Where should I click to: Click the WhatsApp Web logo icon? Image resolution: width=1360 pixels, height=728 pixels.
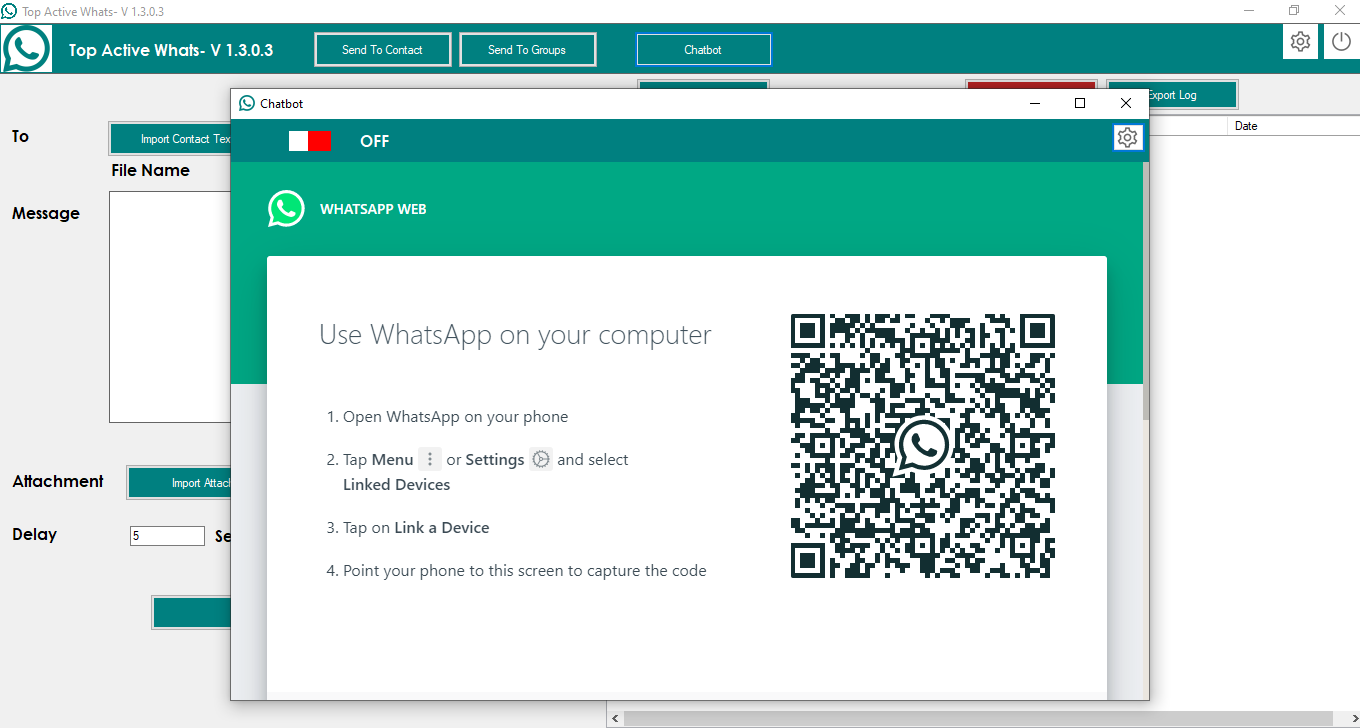coord(286,209)
